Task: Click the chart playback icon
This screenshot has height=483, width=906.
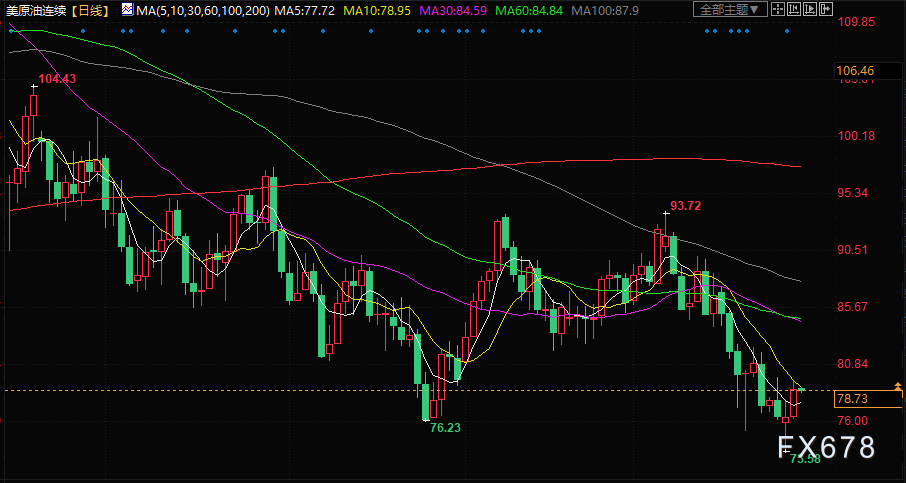Action: 810,9
